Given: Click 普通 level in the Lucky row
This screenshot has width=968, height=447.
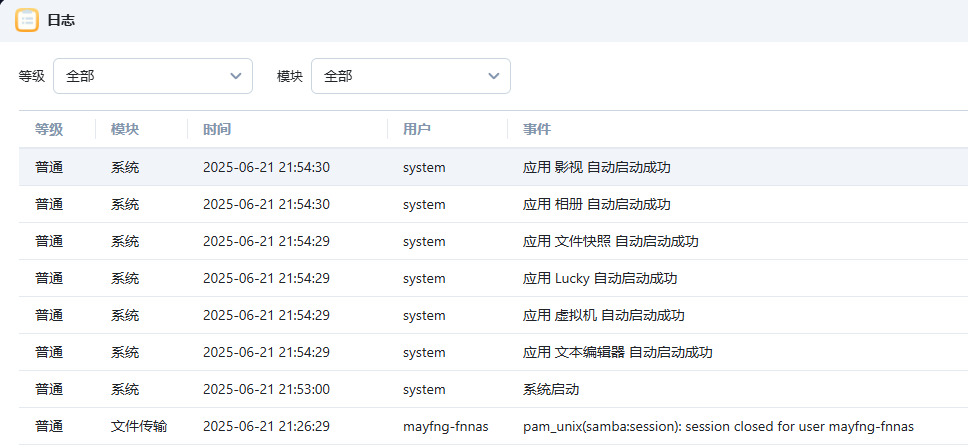Looking at the screenshot, I should coord(49,278).
